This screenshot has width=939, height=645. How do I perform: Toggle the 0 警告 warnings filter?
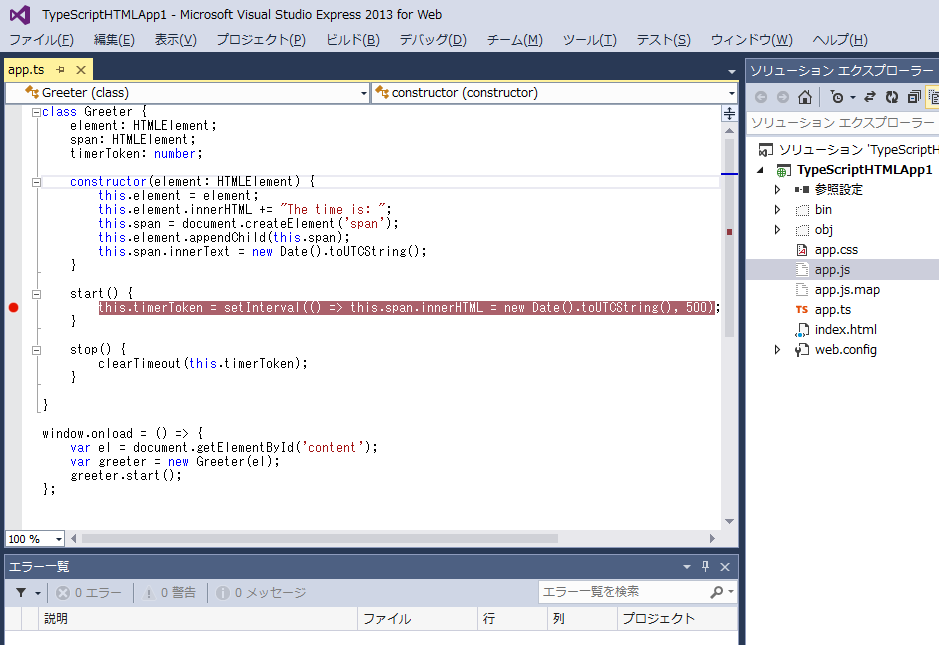click(x=169, y=593)
